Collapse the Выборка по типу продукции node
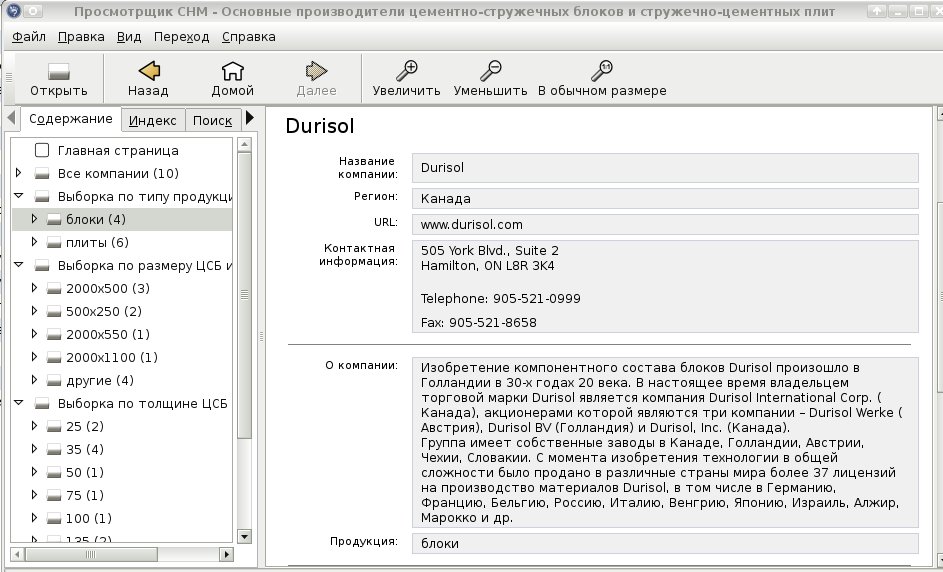The width and height of the screenshot is (943, 572). coord(19,196)
